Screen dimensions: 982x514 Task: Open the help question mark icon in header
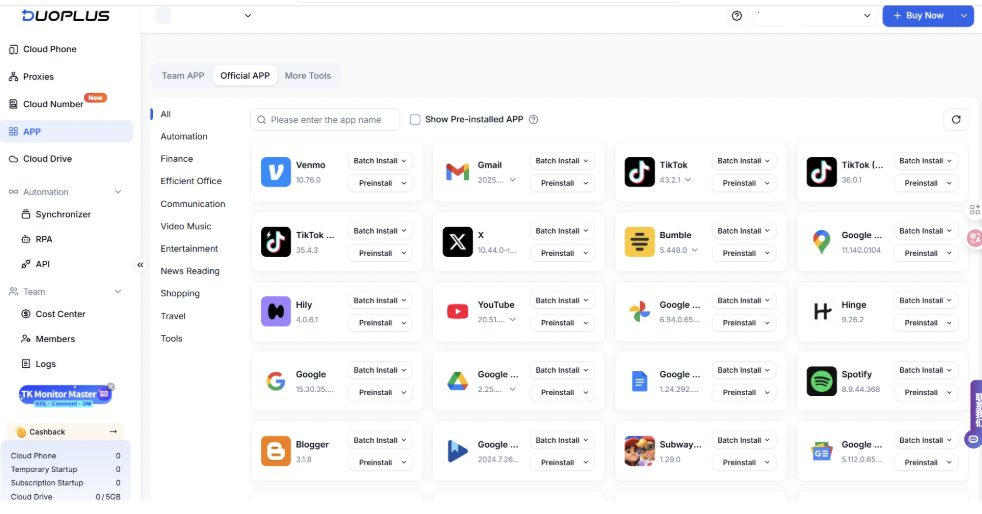(736, 16)
